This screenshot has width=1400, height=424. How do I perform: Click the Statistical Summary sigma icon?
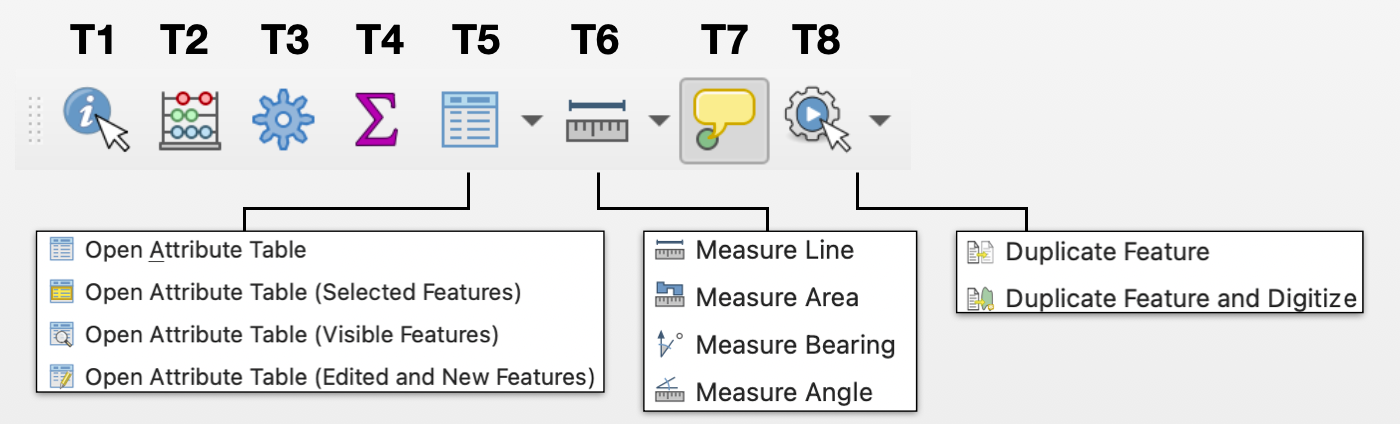click(377, 120)
